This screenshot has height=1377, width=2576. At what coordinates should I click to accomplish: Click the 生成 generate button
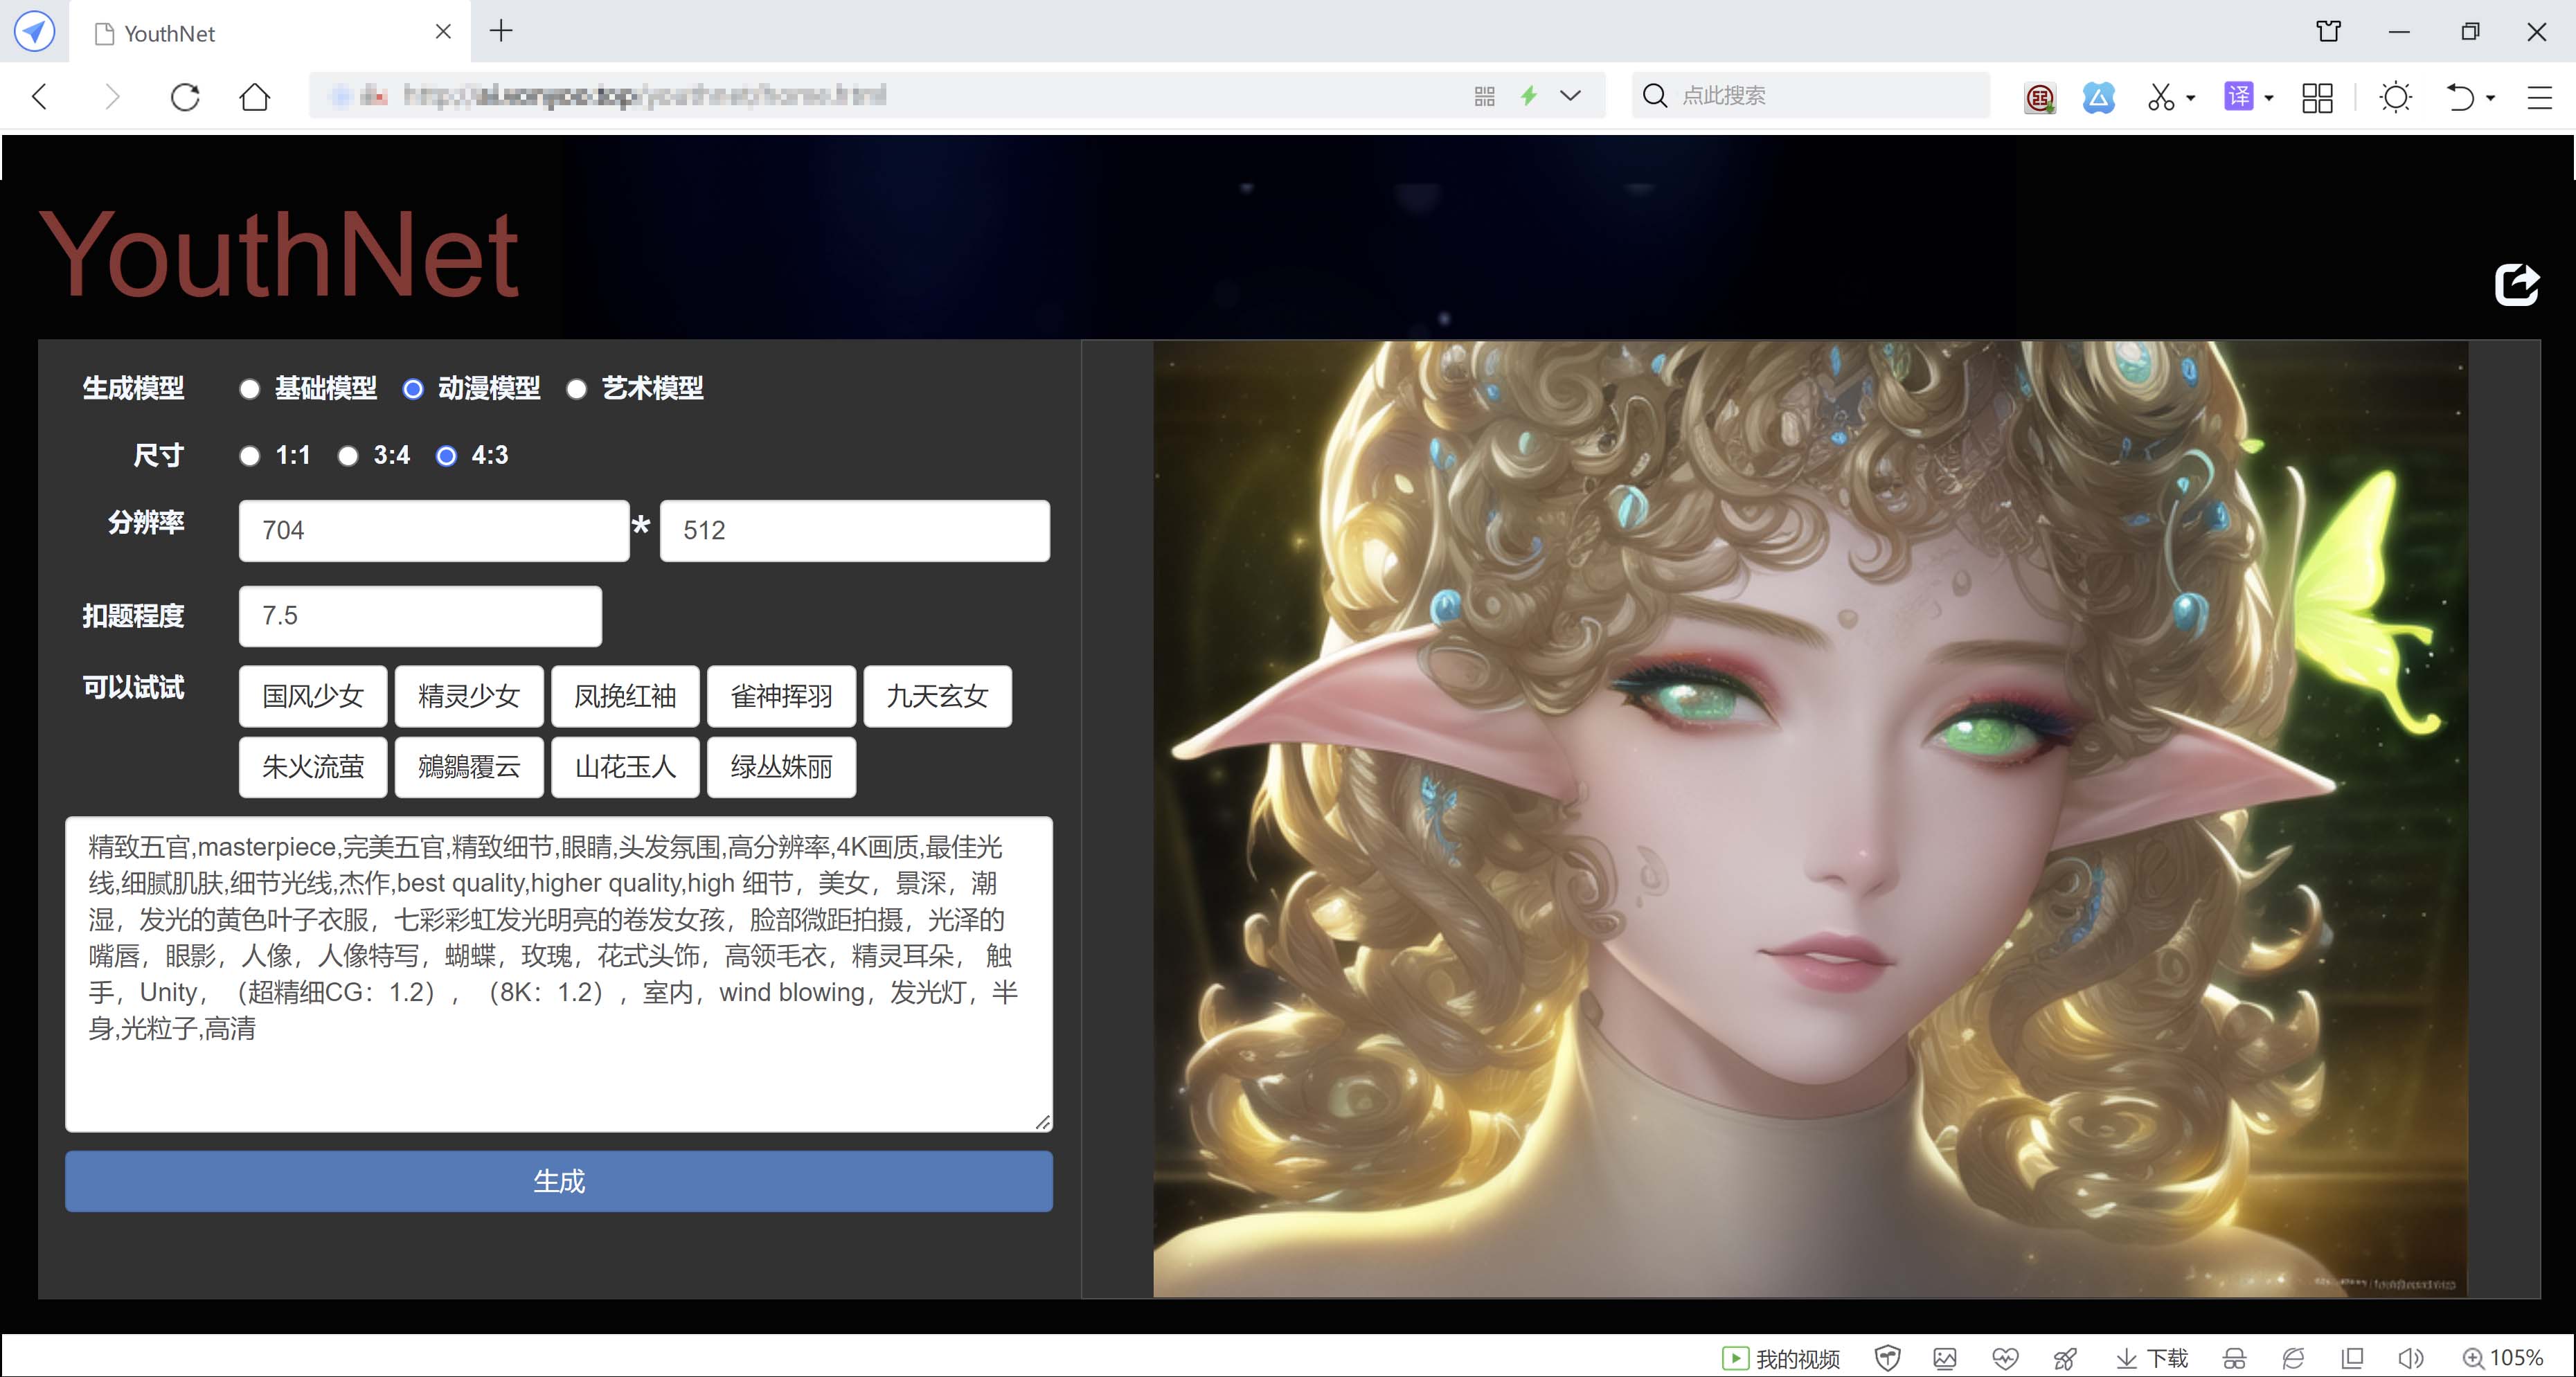tap(558, 1181)
